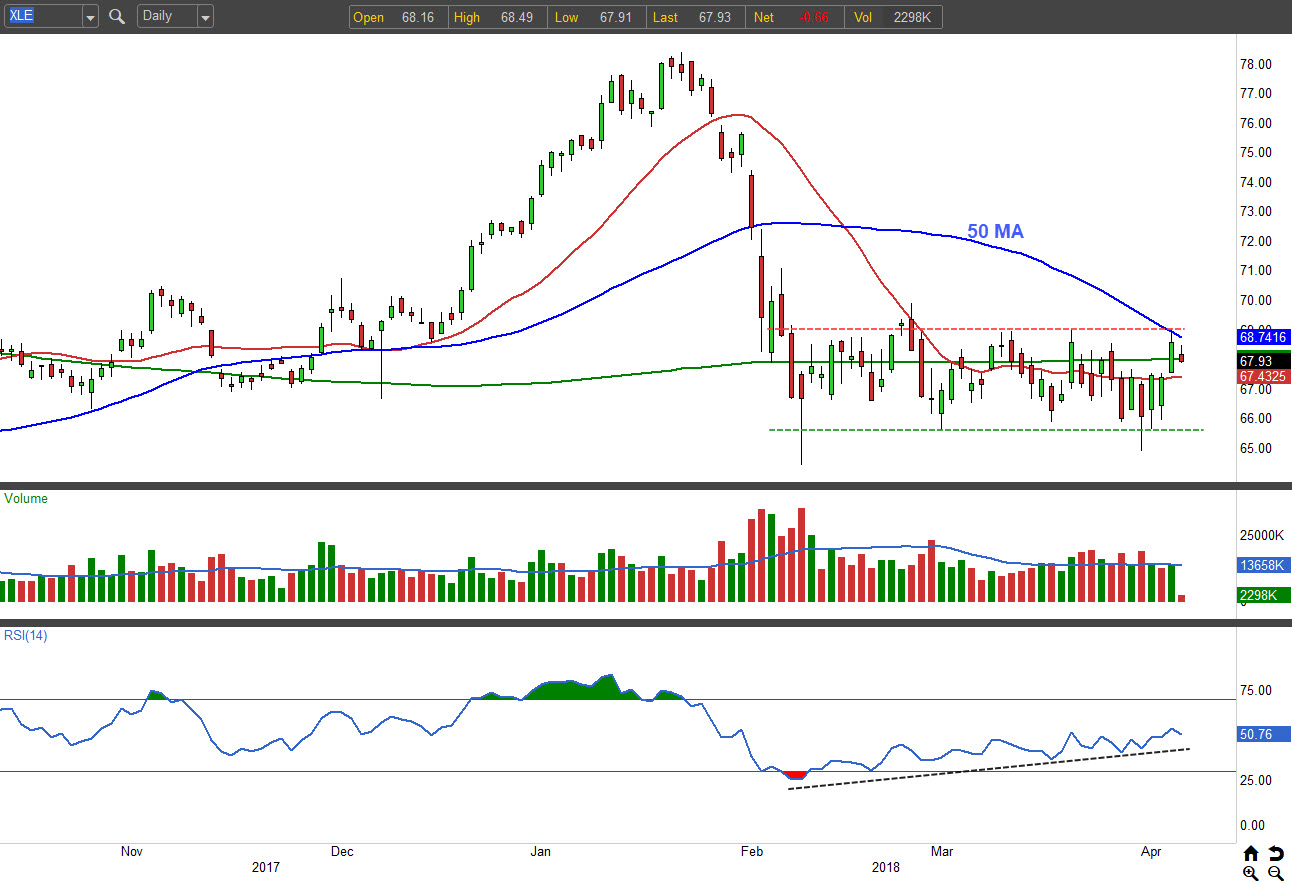Click the home icon to reset chart
The width and height of the screenshot is (1292, 883).
click(x=1251, y=853)
